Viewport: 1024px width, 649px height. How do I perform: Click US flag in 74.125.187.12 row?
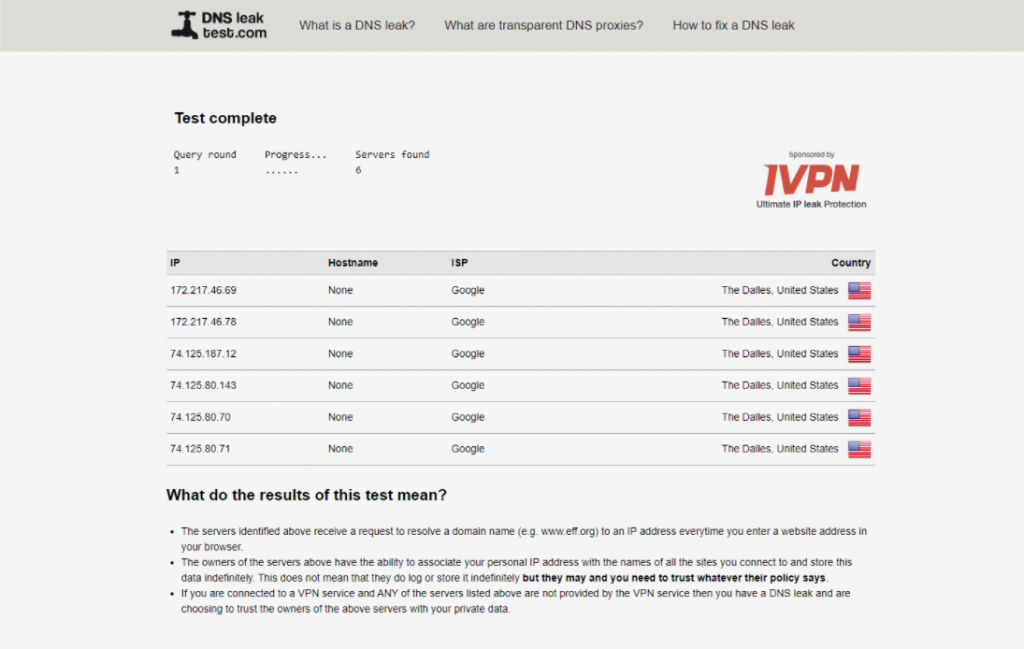859,354
